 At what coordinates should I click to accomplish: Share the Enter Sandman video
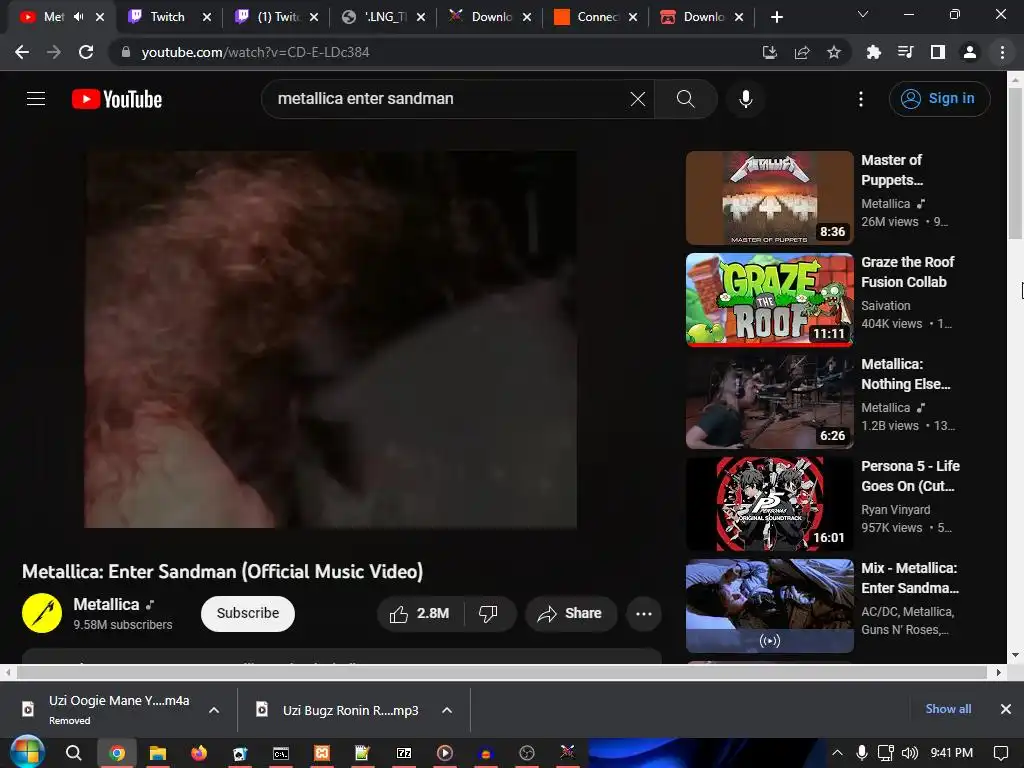click(570, 614)
